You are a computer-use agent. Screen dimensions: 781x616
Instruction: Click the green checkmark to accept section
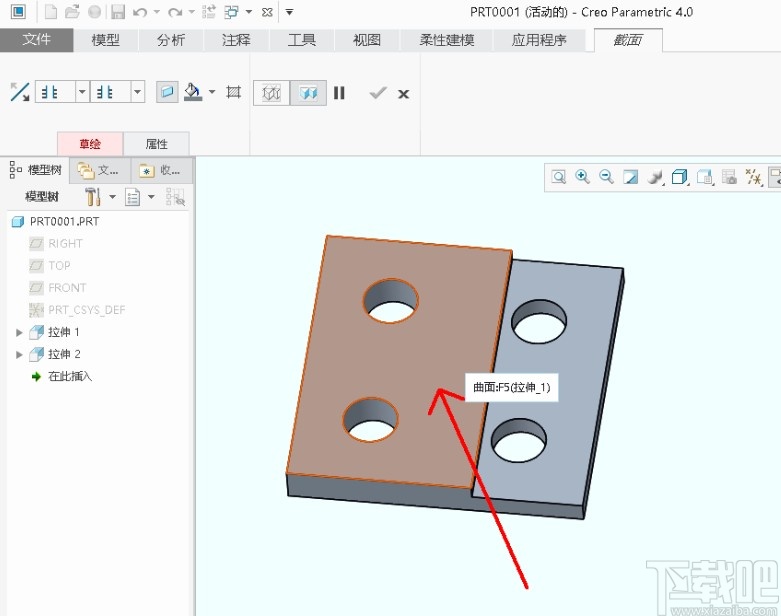(377, 93)
